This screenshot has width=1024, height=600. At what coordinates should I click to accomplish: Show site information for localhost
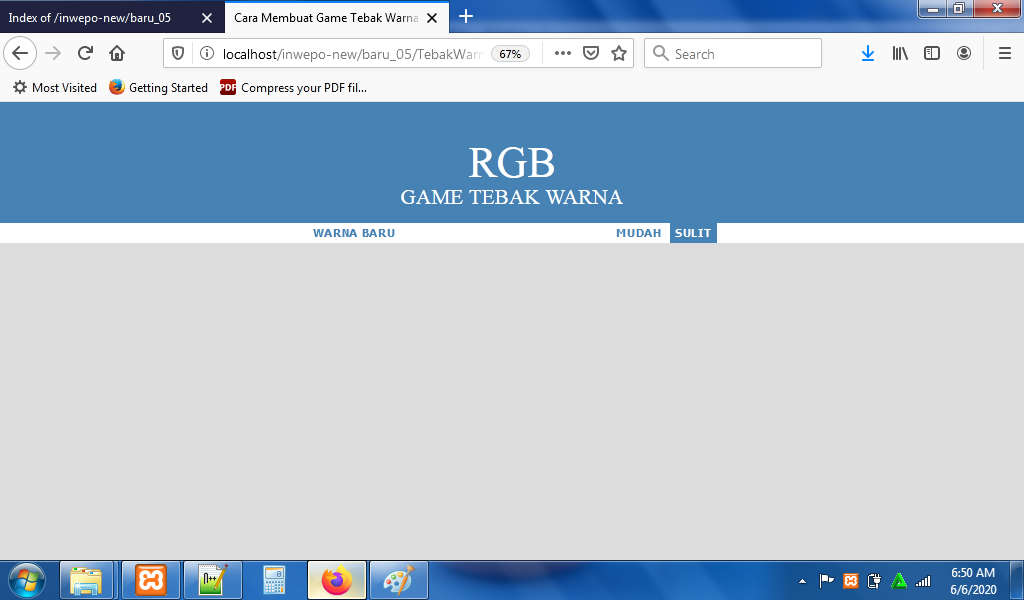click(206, 54)
